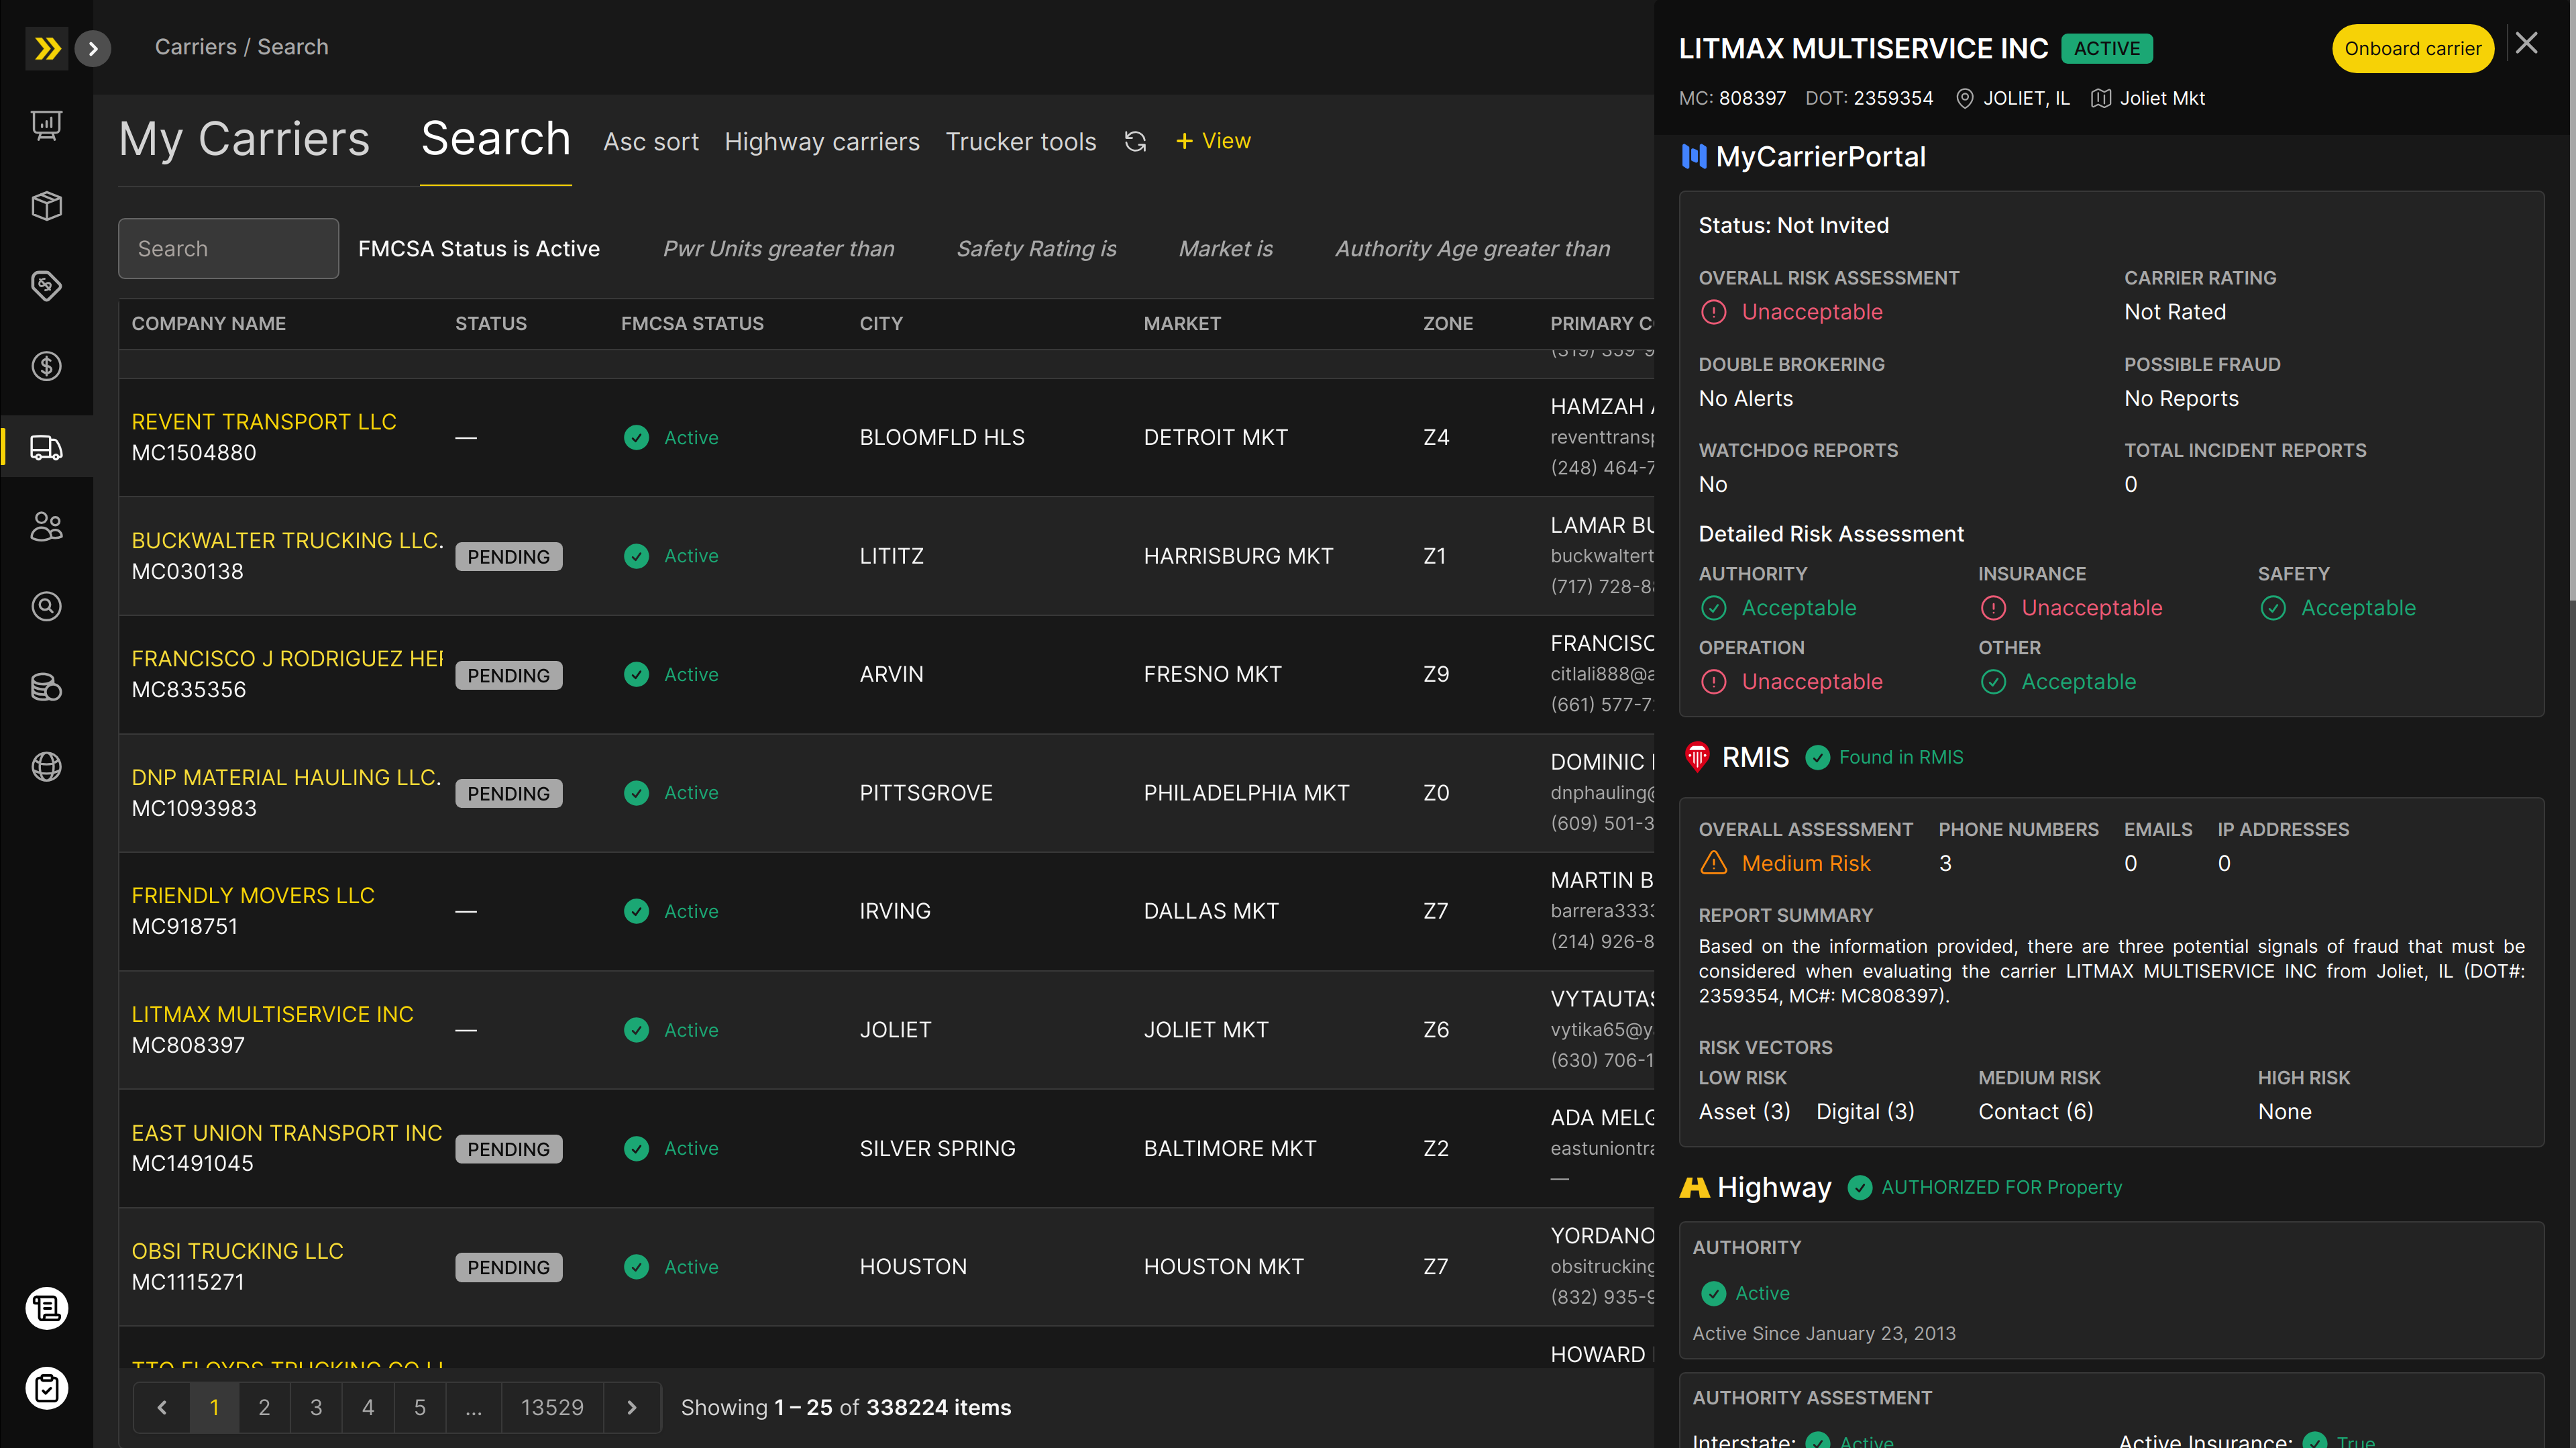Click the magnifier circle sidebar icon
The image size is (2576, 1448).
pyautogui.click(x=46, y=607)
